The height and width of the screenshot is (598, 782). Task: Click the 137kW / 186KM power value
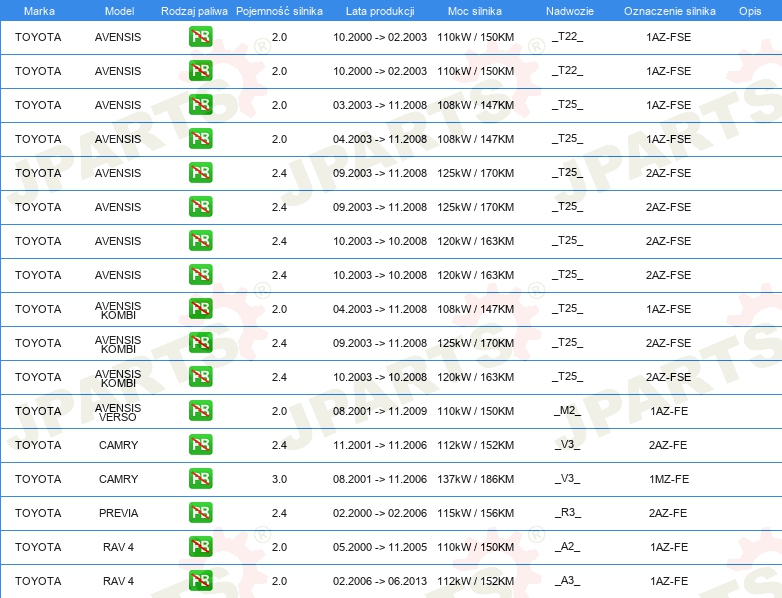475,479
